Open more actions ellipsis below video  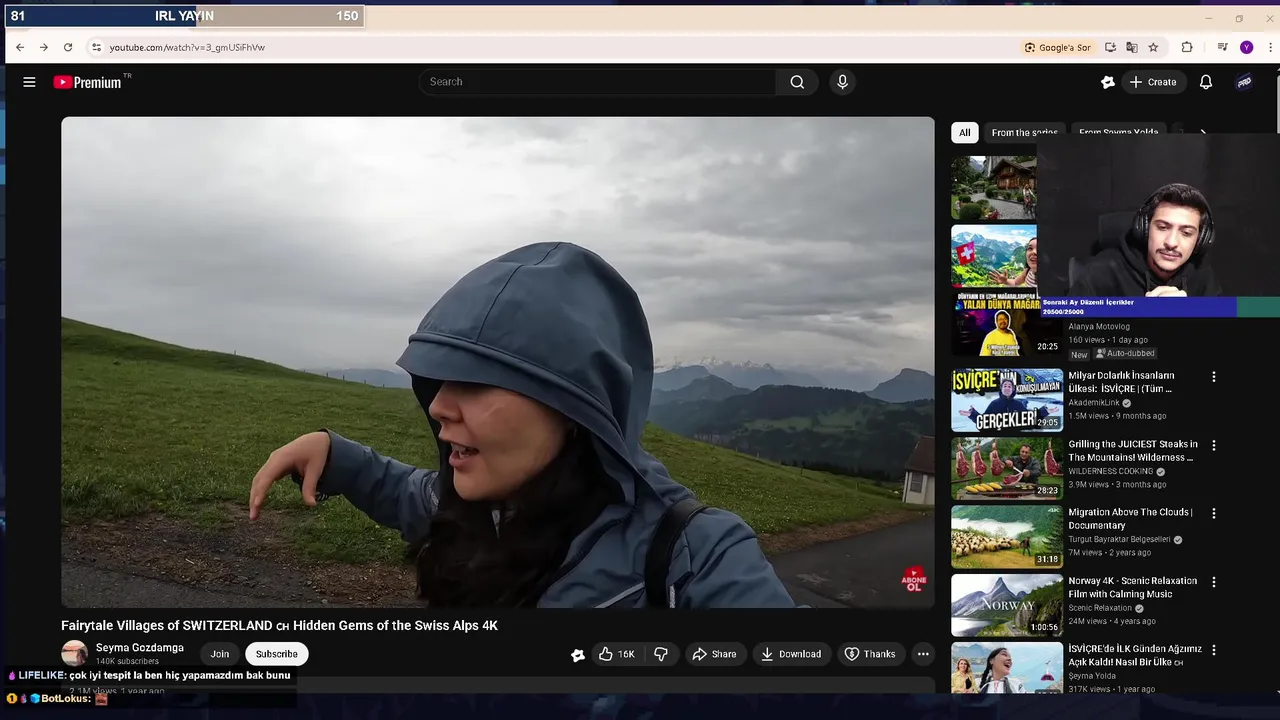pyautogui.click(x=923, y=654)
